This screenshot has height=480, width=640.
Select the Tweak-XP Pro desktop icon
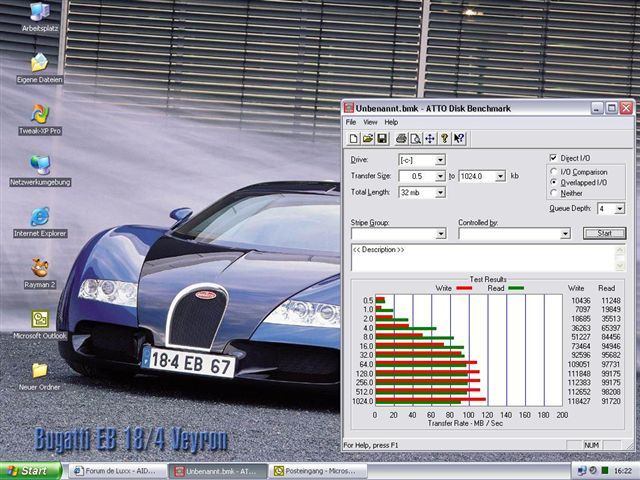coord(40,120)
